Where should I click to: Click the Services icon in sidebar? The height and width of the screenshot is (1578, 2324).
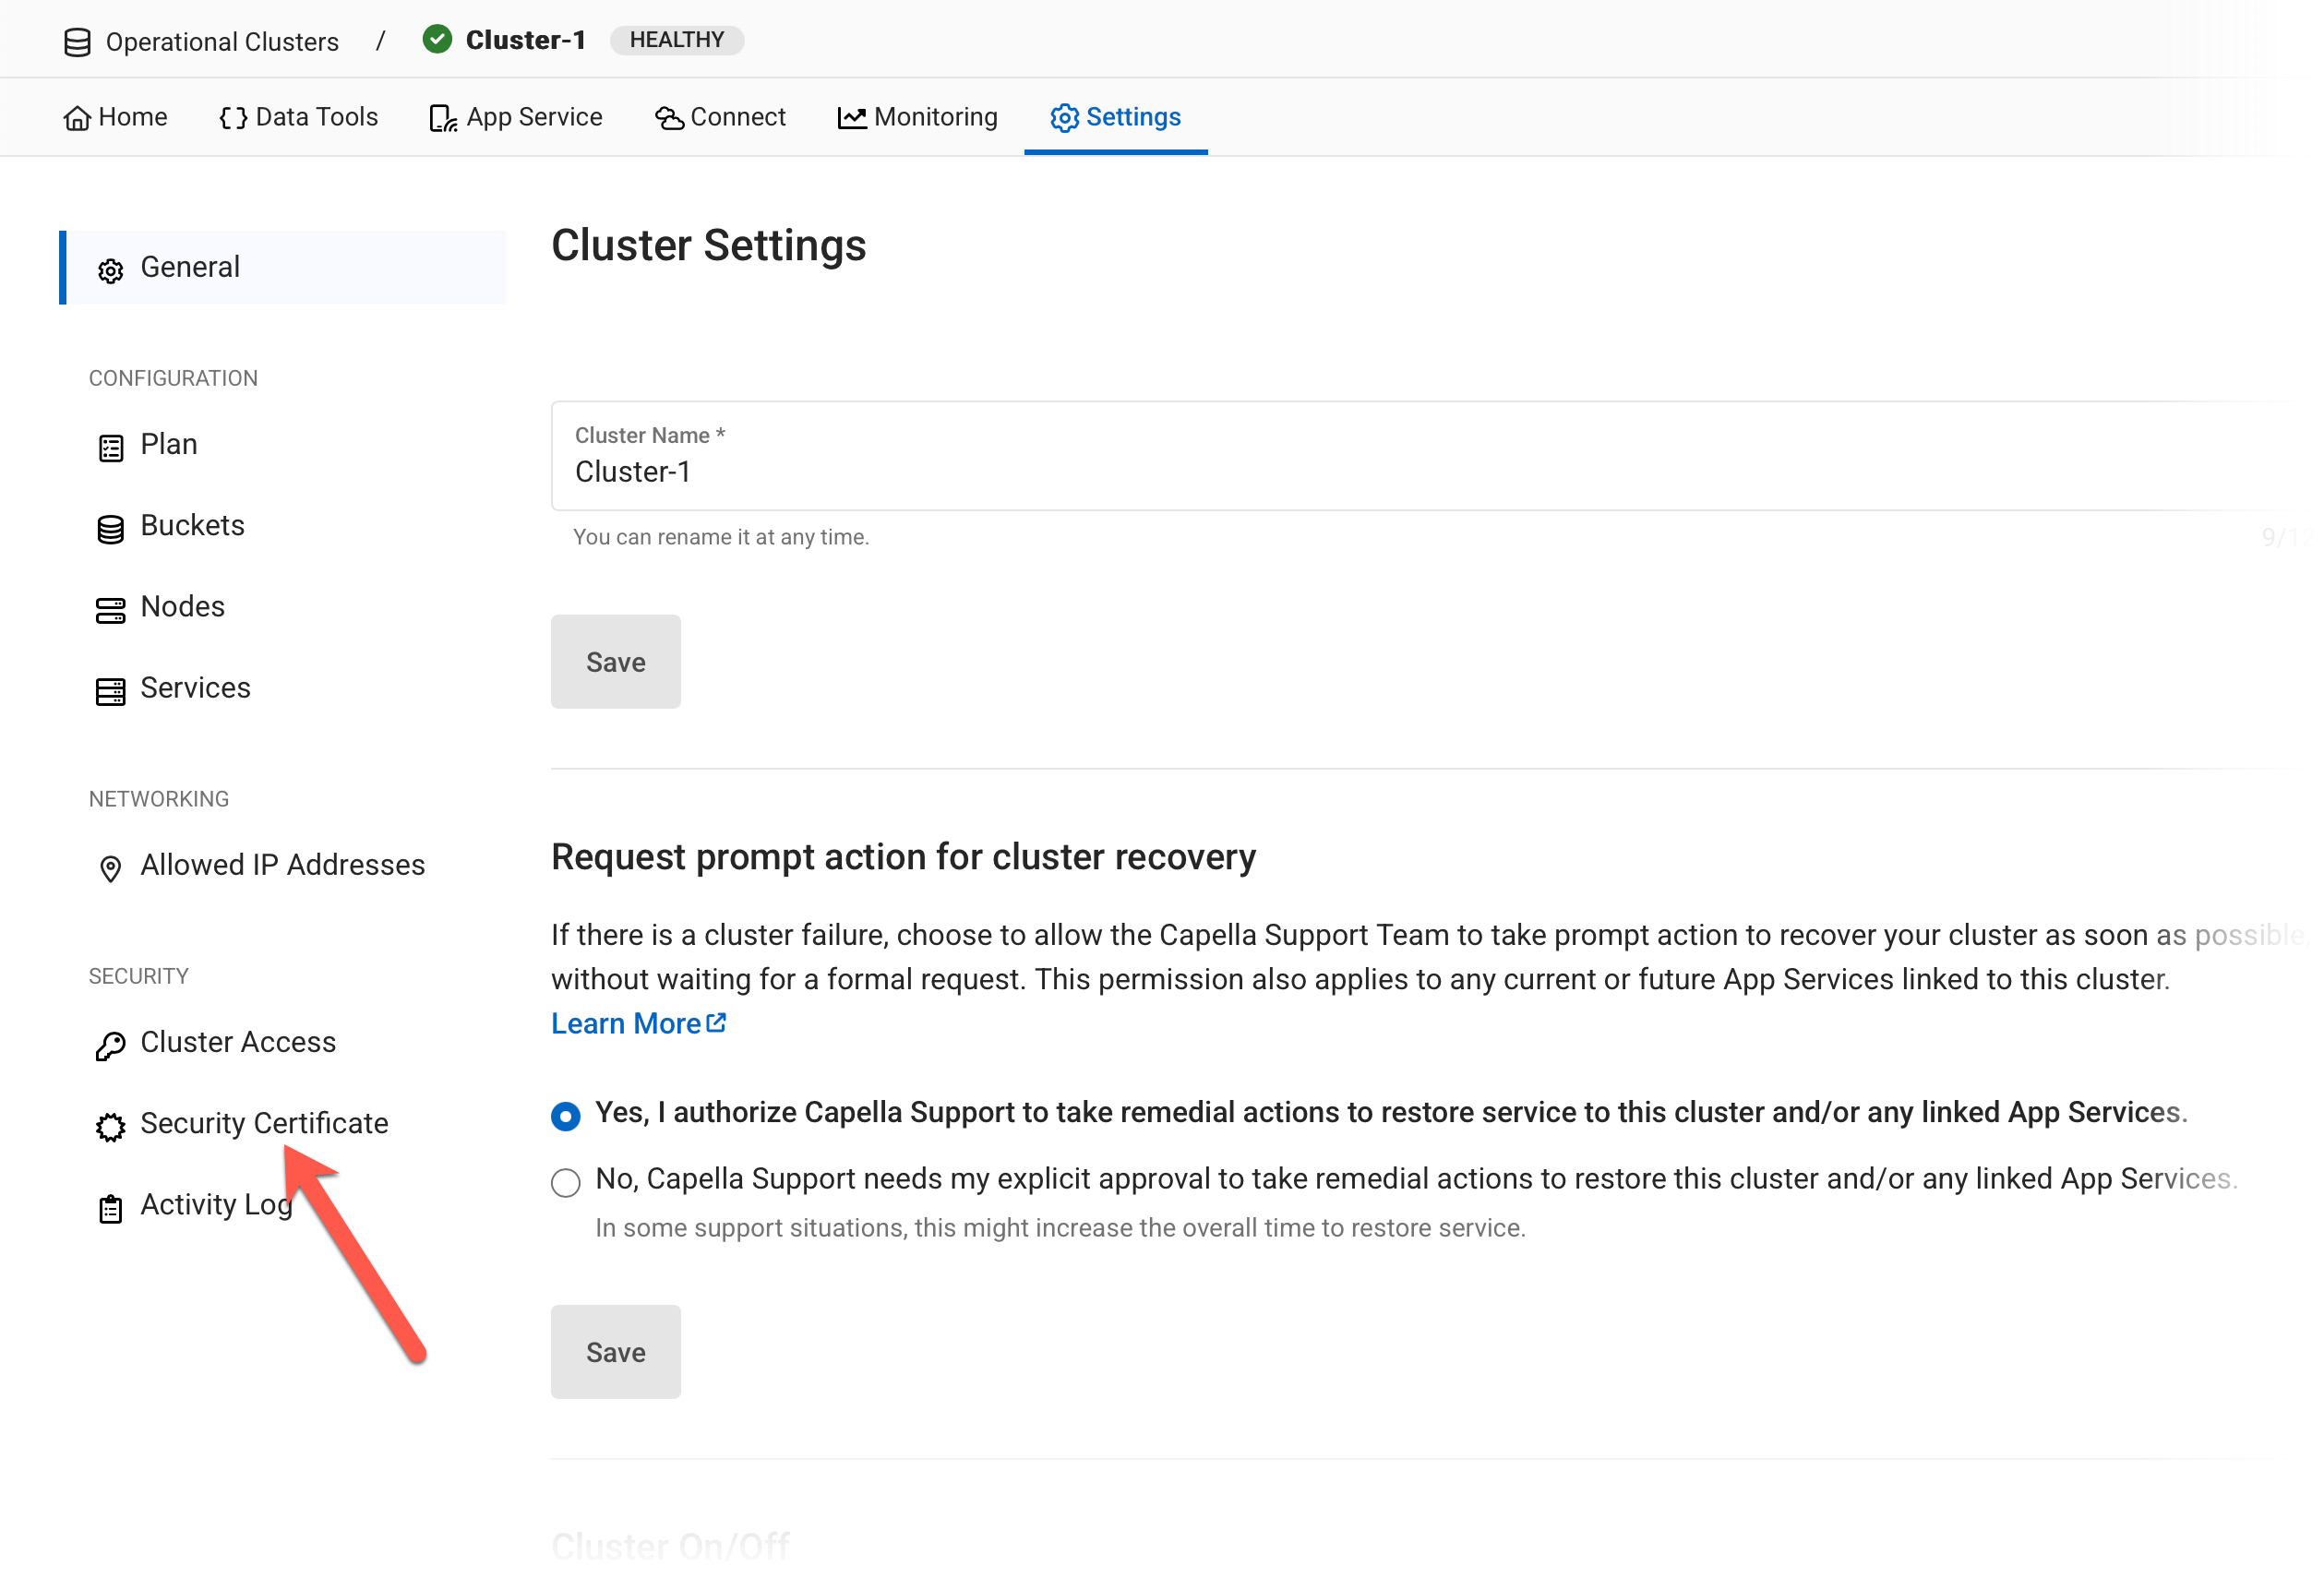point(110,690)
